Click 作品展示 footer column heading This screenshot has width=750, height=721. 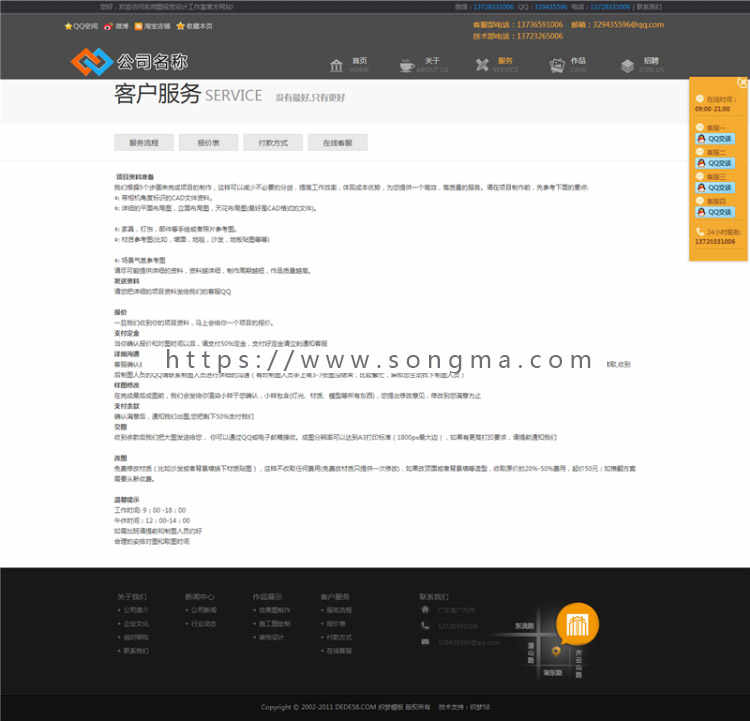267,597
